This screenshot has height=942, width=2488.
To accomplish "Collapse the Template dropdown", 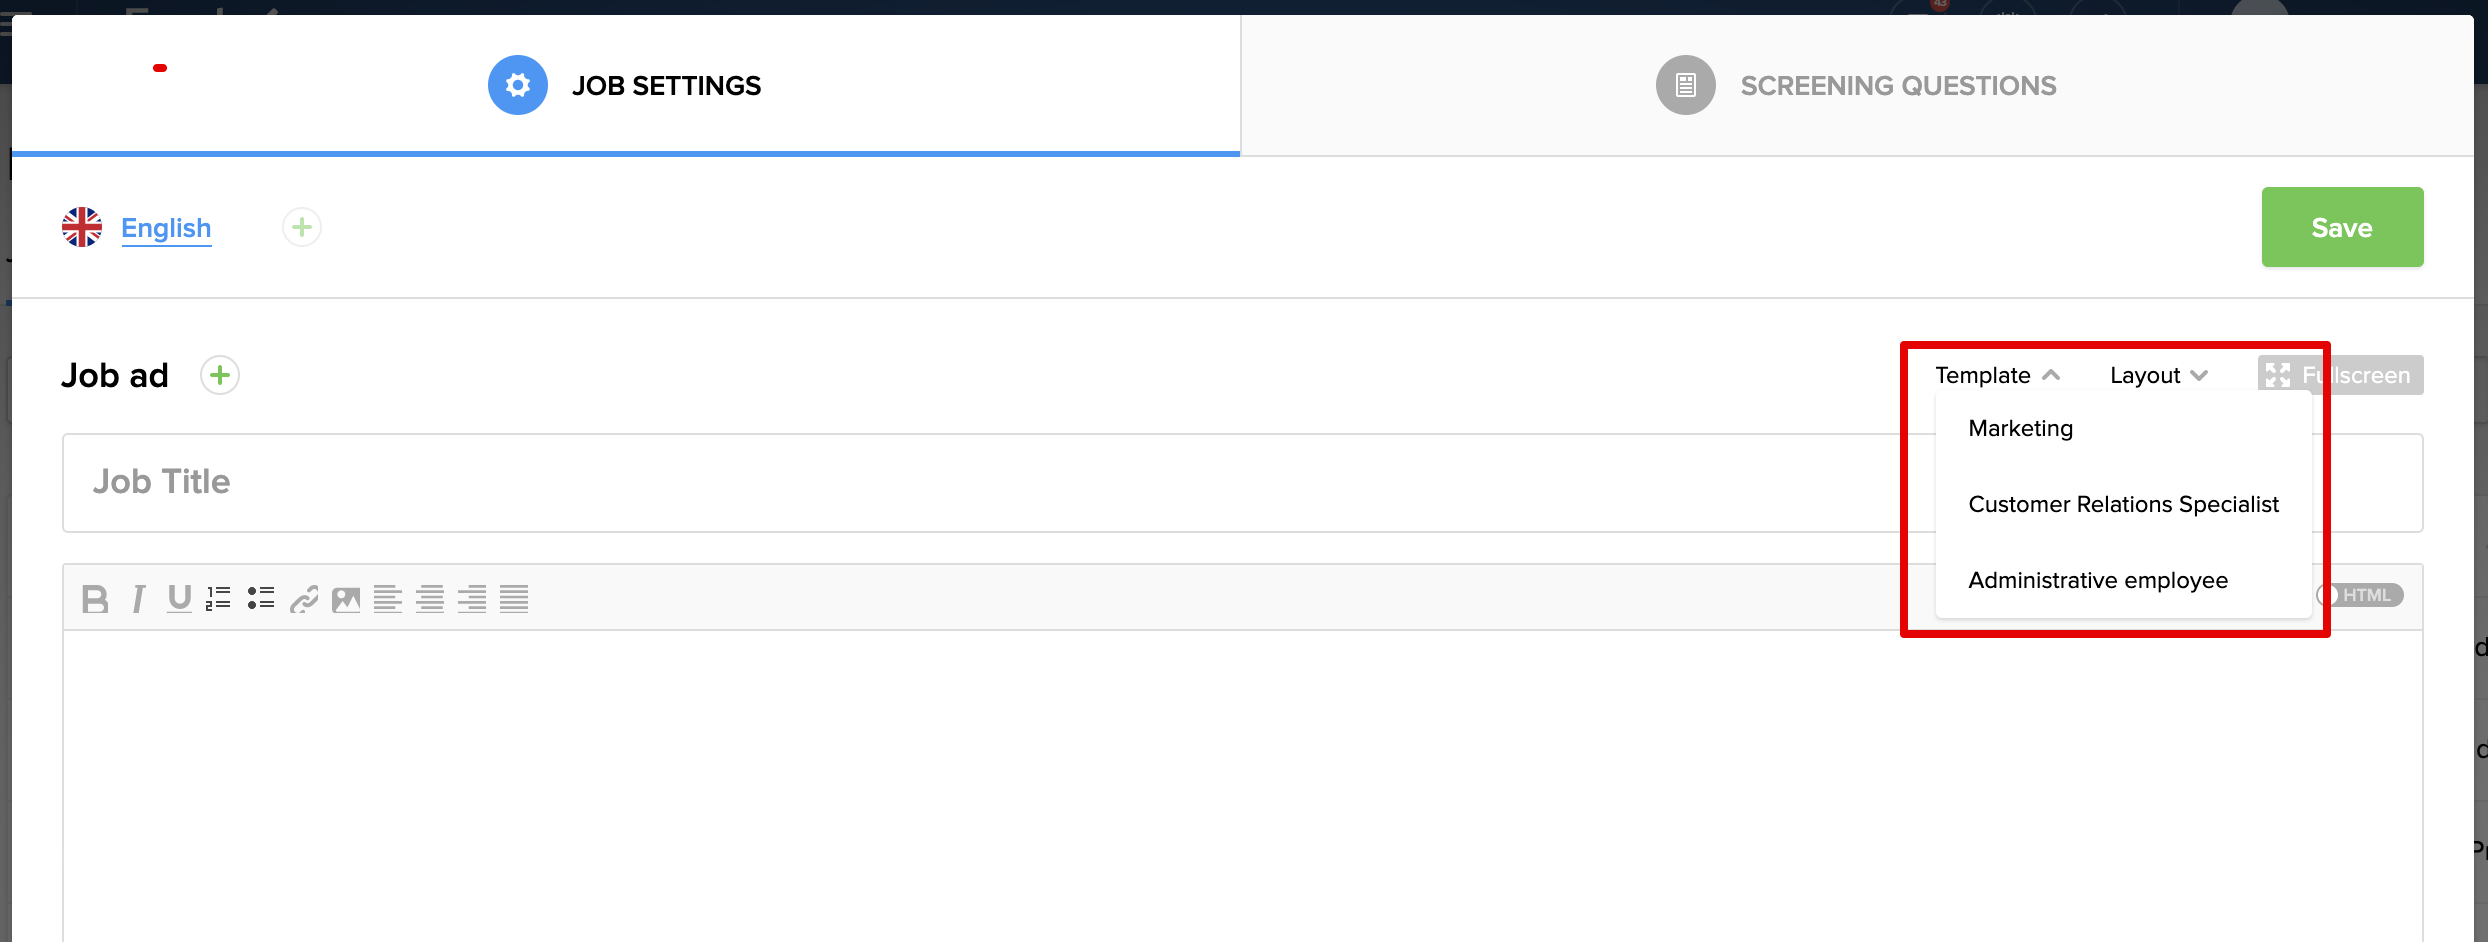I will click(x=1997, y=375).
